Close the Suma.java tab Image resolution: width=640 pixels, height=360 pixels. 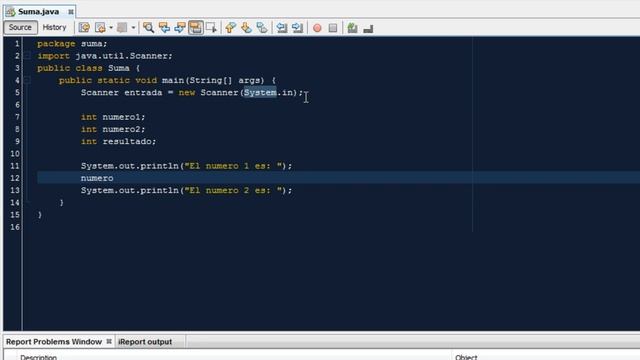click(71, 12)
